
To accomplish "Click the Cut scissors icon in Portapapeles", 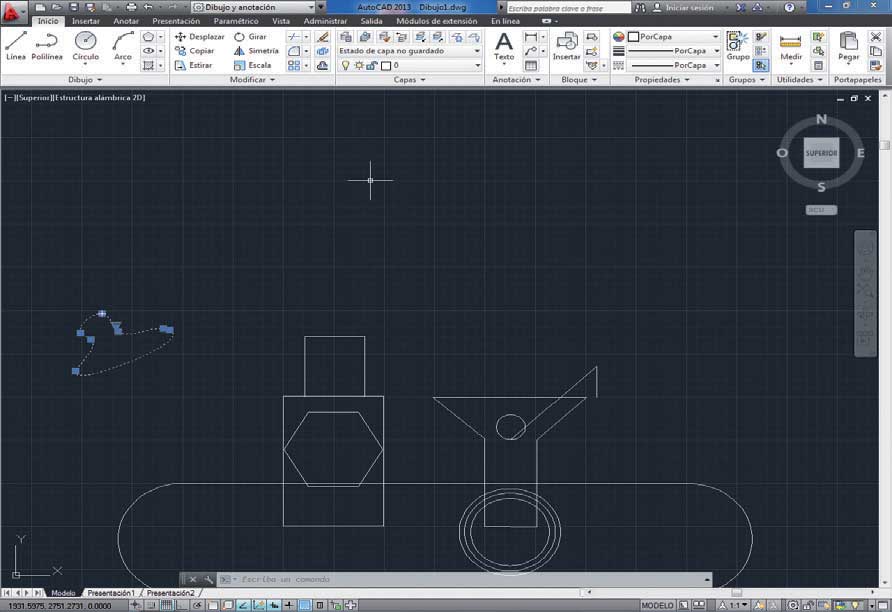I will [876, 36].
